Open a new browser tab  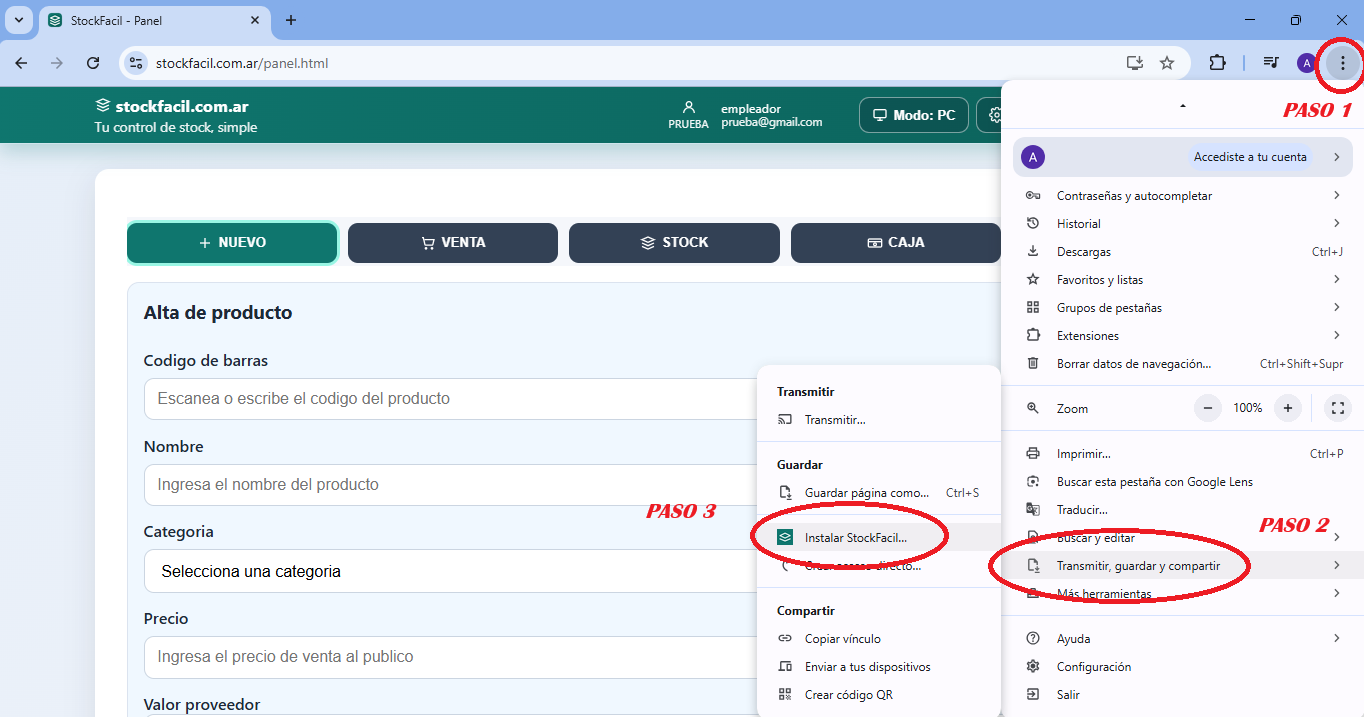point(291,20)
